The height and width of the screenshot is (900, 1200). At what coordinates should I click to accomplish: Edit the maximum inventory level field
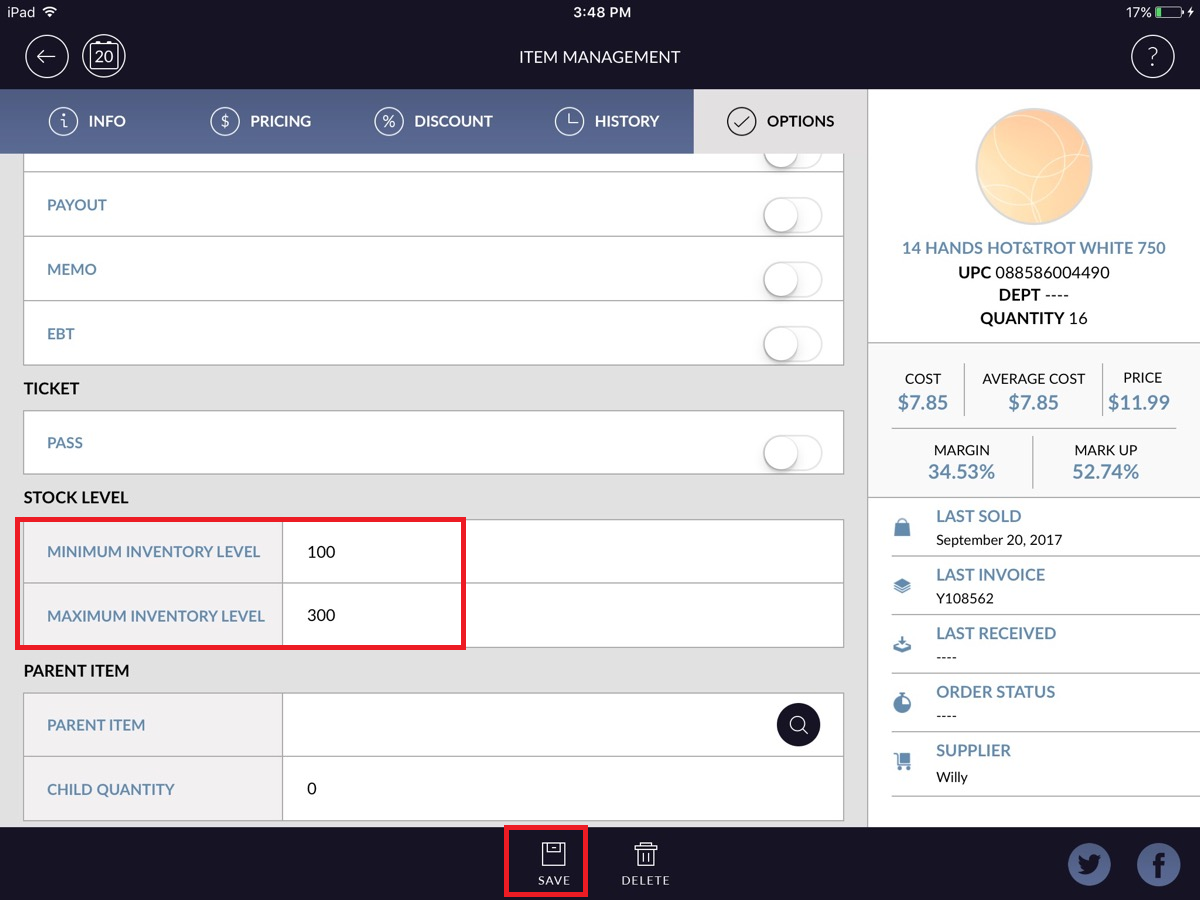pyautogui.click(x=562, y=616)
